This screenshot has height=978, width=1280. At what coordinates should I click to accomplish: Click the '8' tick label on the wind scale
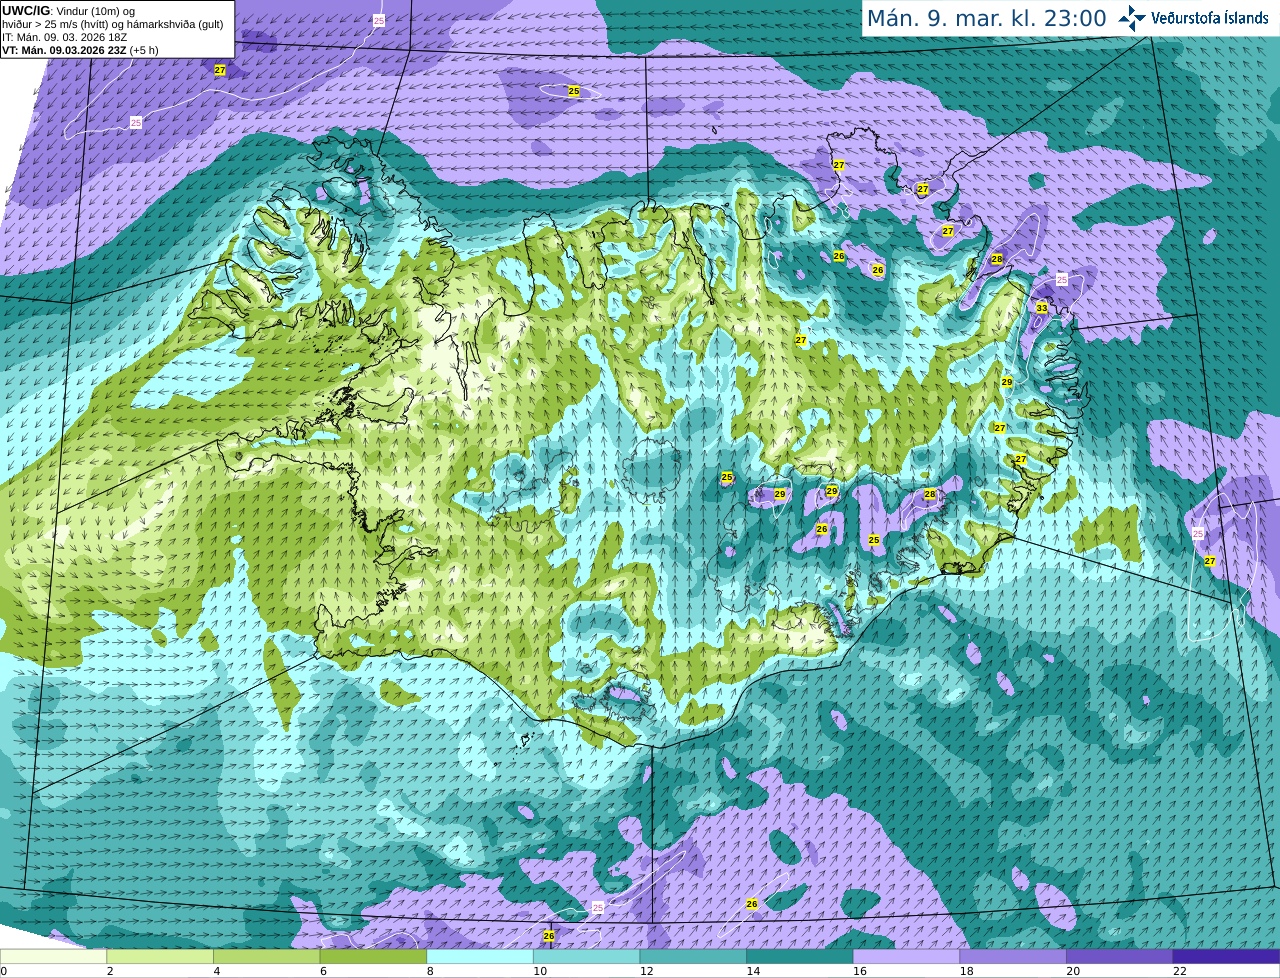(x=430, y=971)
